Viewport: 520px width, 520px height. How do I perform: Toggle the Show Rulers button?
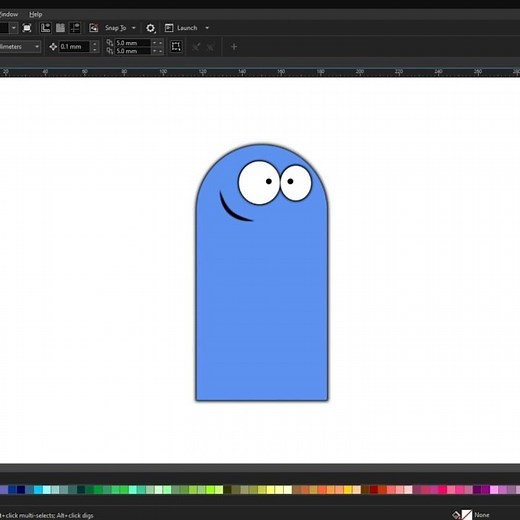coord(45,28)
